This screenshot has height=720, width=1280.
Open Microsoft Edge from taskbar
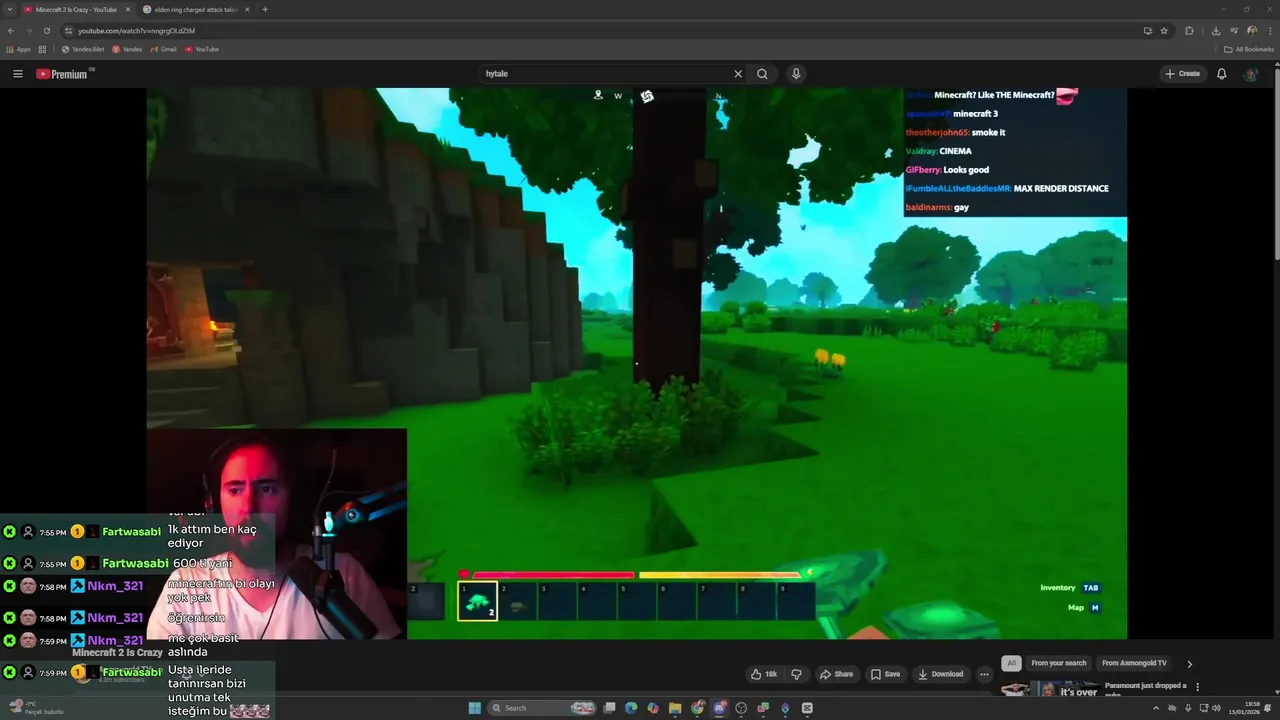point(631,708)
